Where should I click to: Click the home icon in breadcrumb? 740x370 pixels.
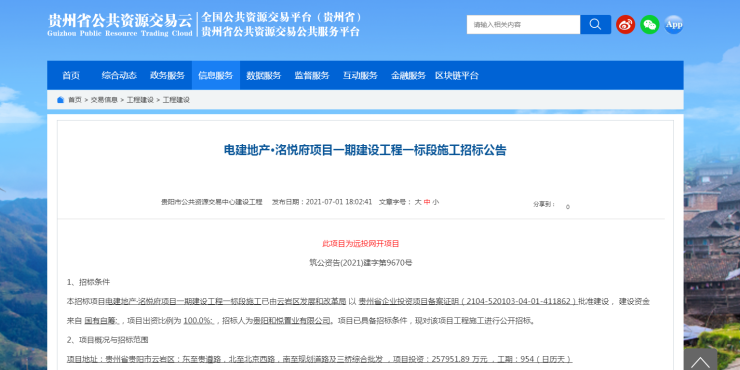point(60,100)
